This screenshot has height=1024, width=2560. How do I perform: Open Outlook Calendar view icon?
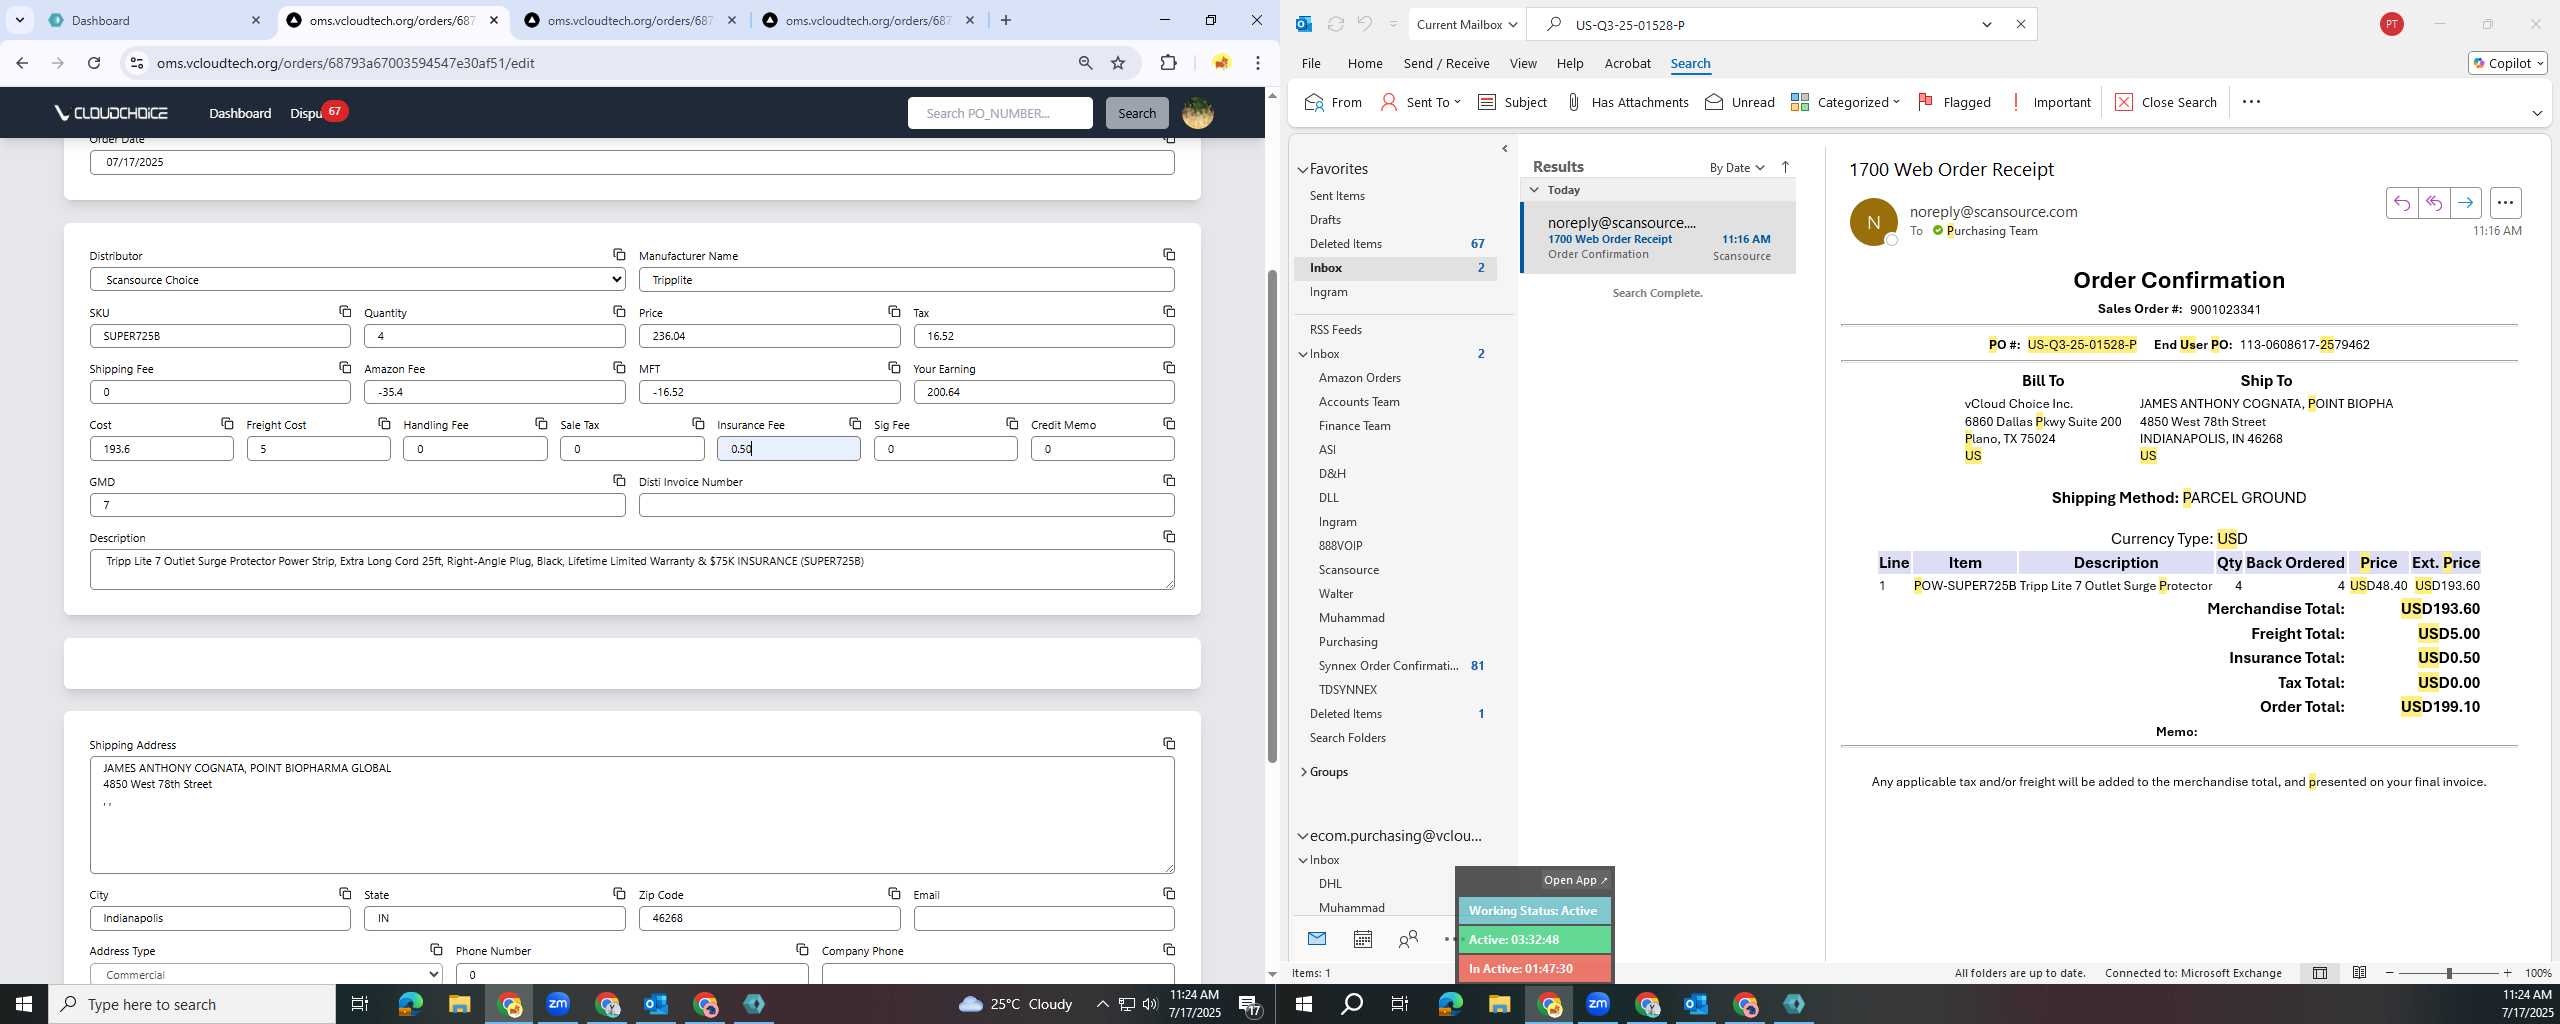click(1362, 939)
